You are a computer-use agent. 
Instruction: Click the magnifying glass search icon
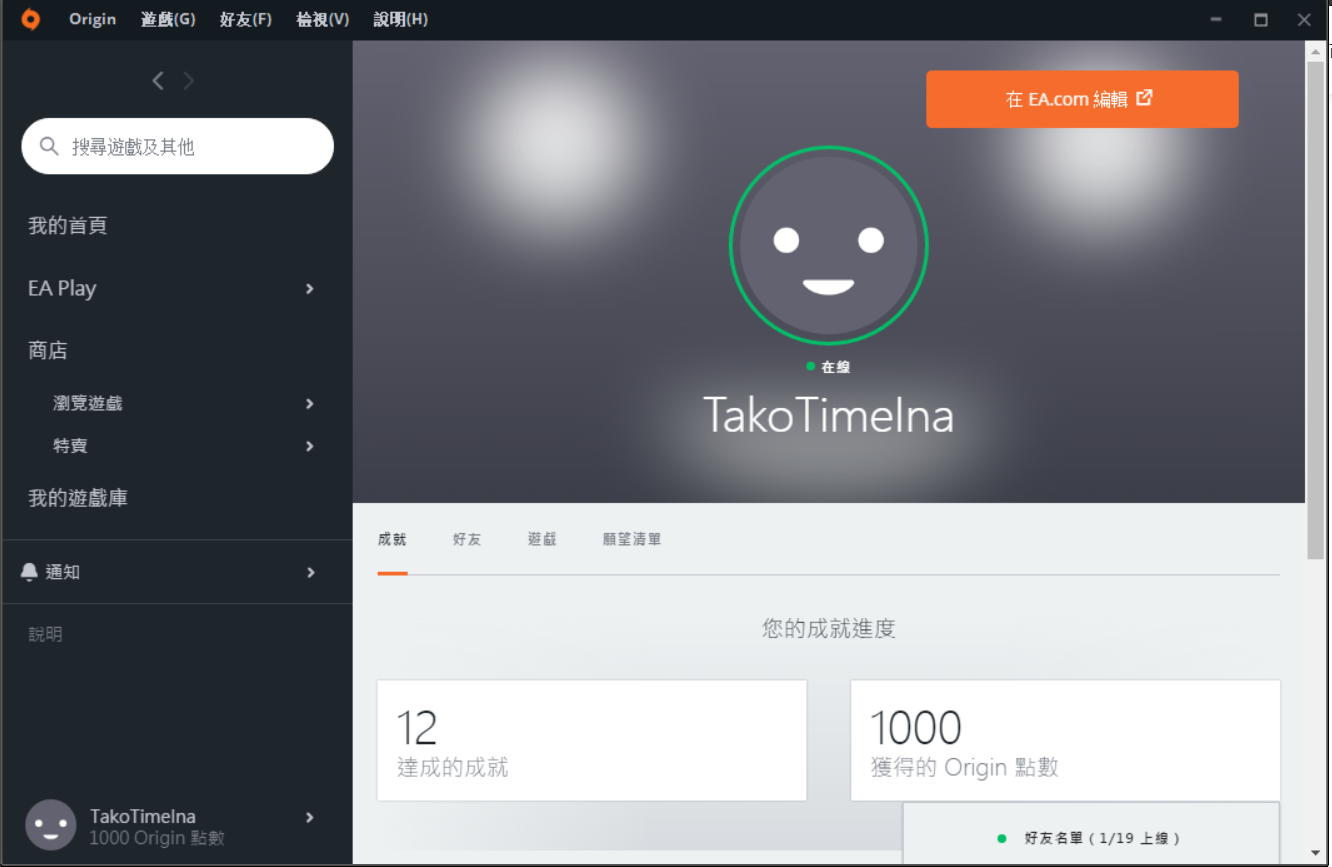coord(49,147)
